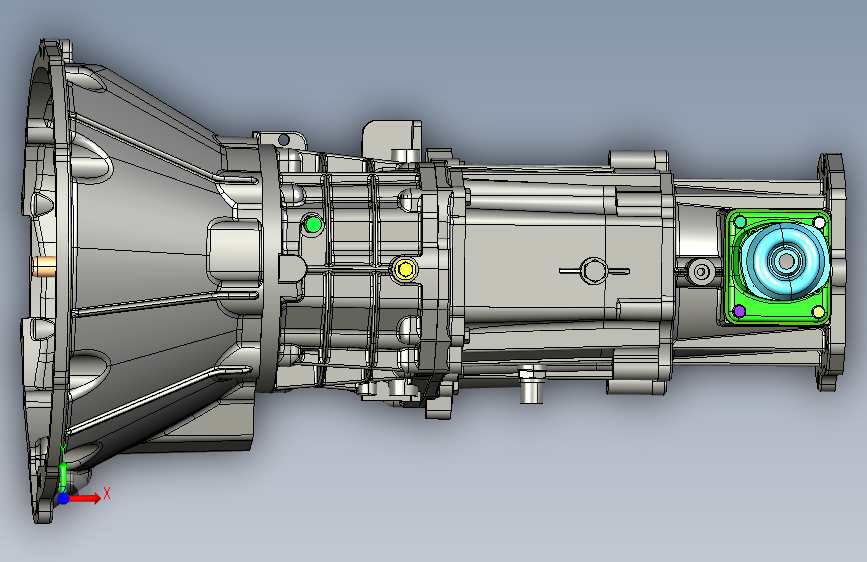Select the small round boss beside the green plate
This screenshot has height=562, width=867.
click(701, 272)
